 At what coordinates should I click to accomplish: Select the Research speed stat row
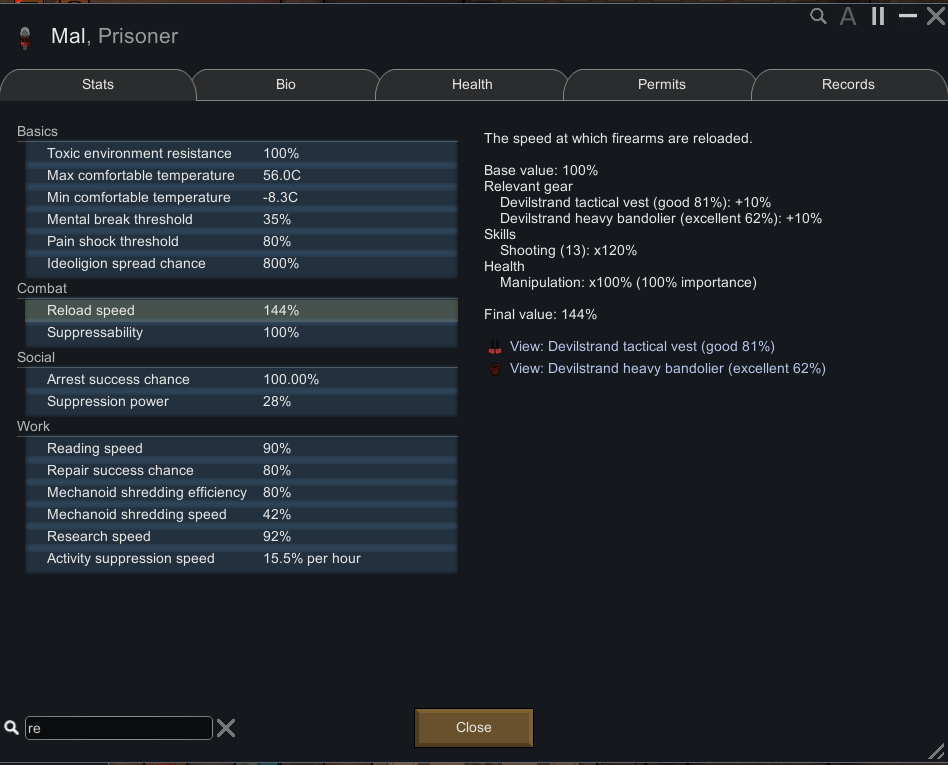click(x=240, y=537)
